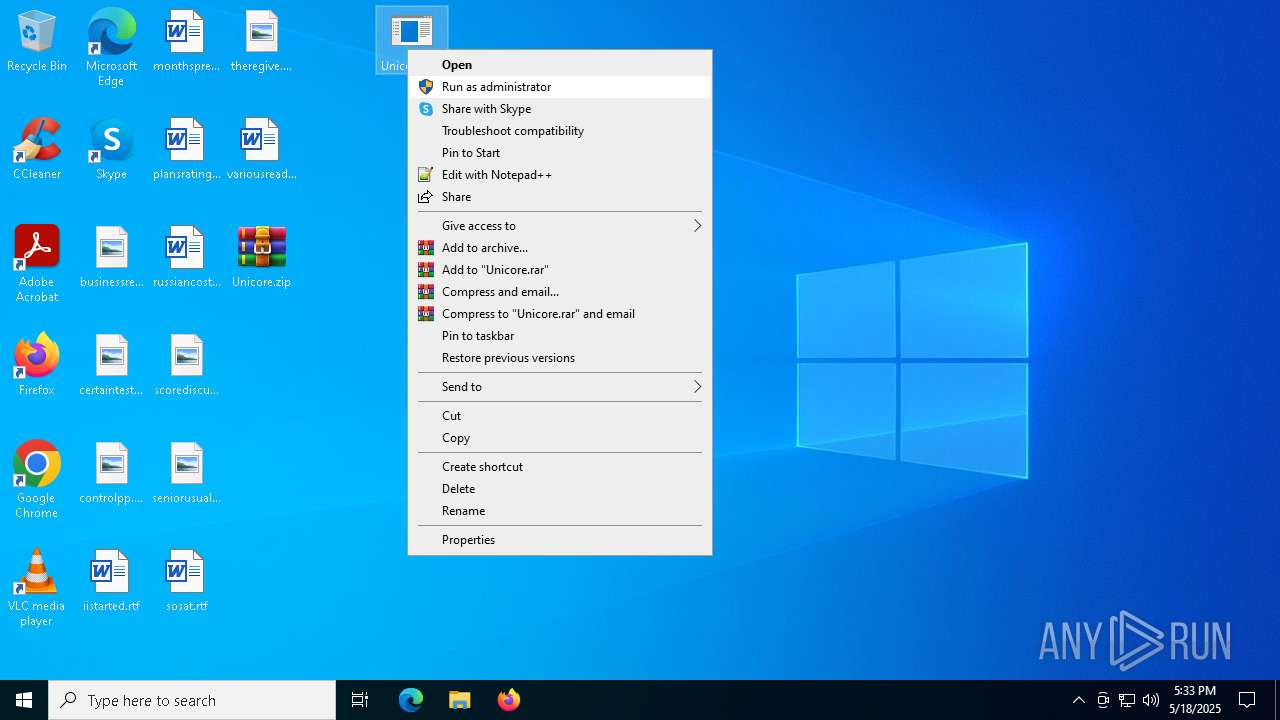Choose Copy in the context menu
This screenshot has width=1280, height=720.
pos(559,438)
